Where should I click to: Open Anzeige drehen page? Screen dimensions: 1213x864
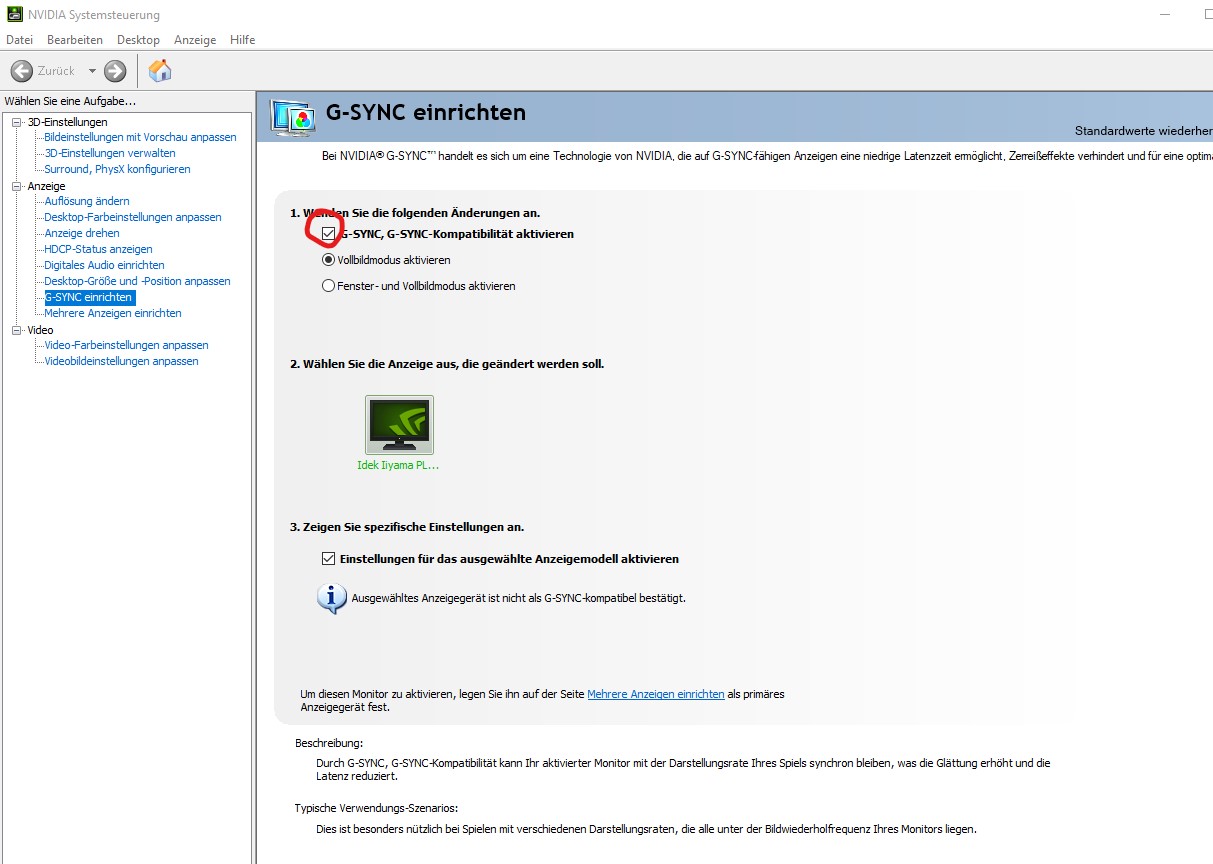[82, 233]
